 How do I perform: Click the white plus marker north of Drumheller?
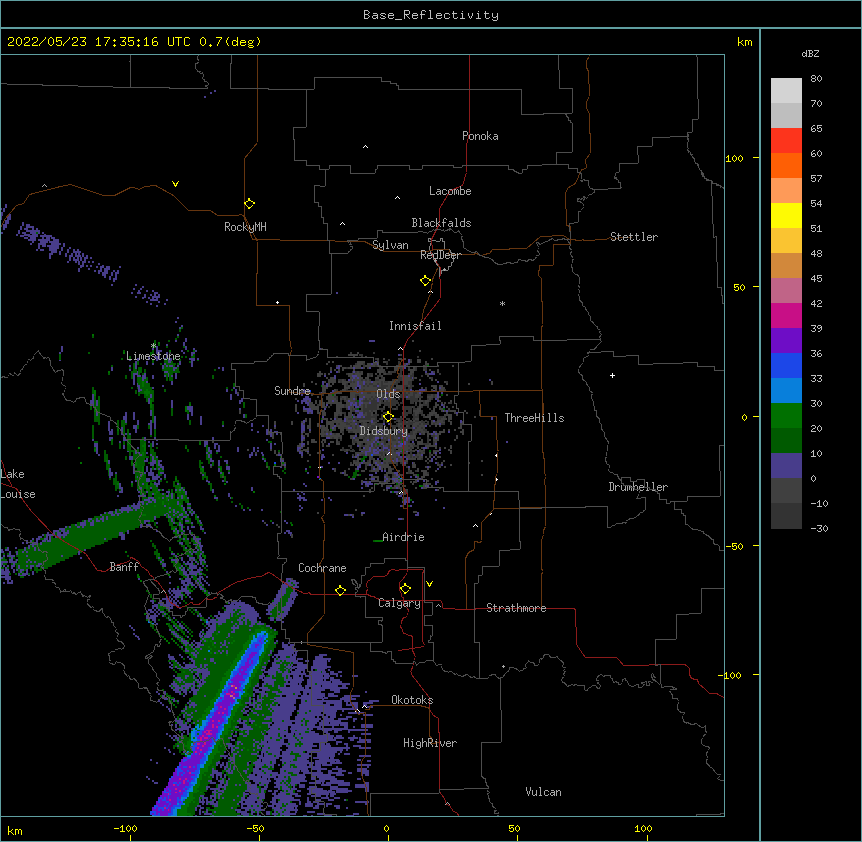(x=612, y=375)
